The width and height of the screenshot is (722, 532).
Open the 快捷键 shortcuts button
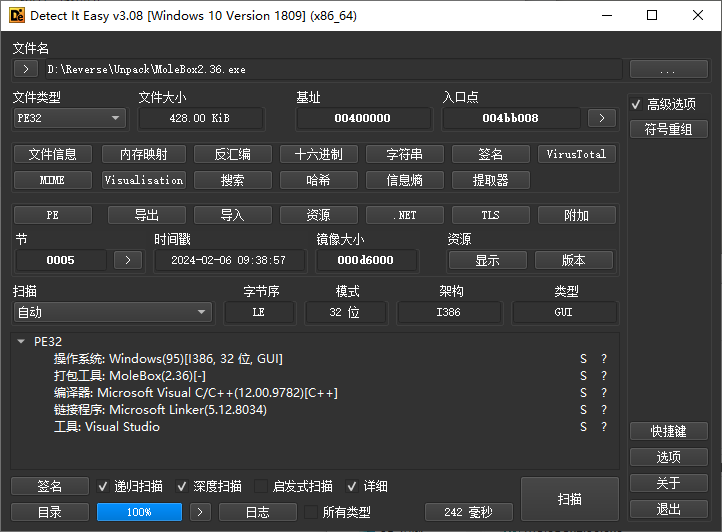pyautogui.click(x=669, y=431)
